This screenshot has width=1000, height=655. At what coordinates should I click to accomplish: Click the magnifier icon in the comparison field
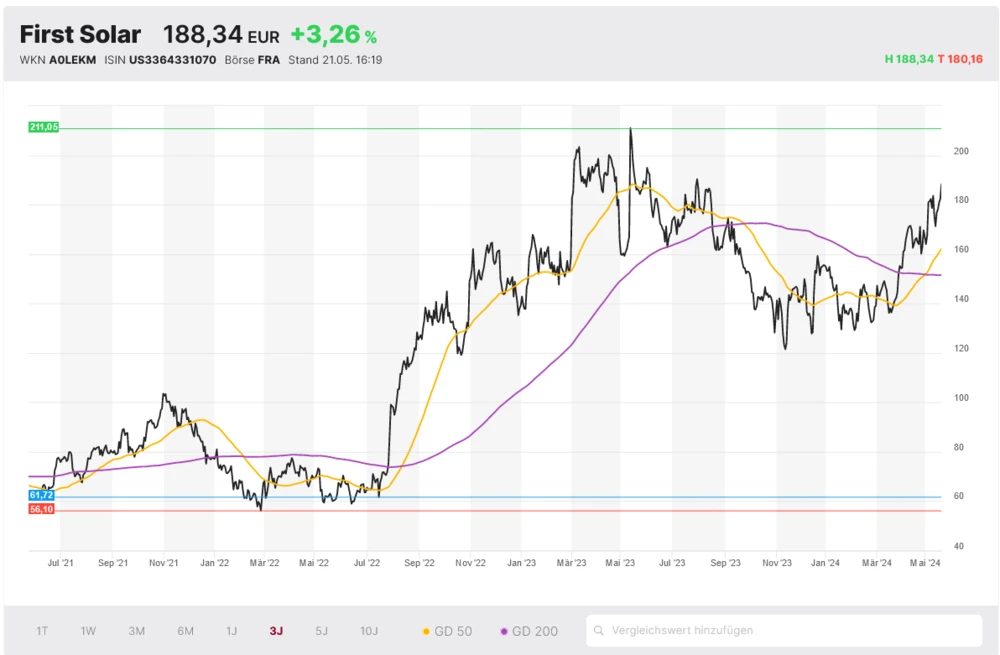(600, 631)
